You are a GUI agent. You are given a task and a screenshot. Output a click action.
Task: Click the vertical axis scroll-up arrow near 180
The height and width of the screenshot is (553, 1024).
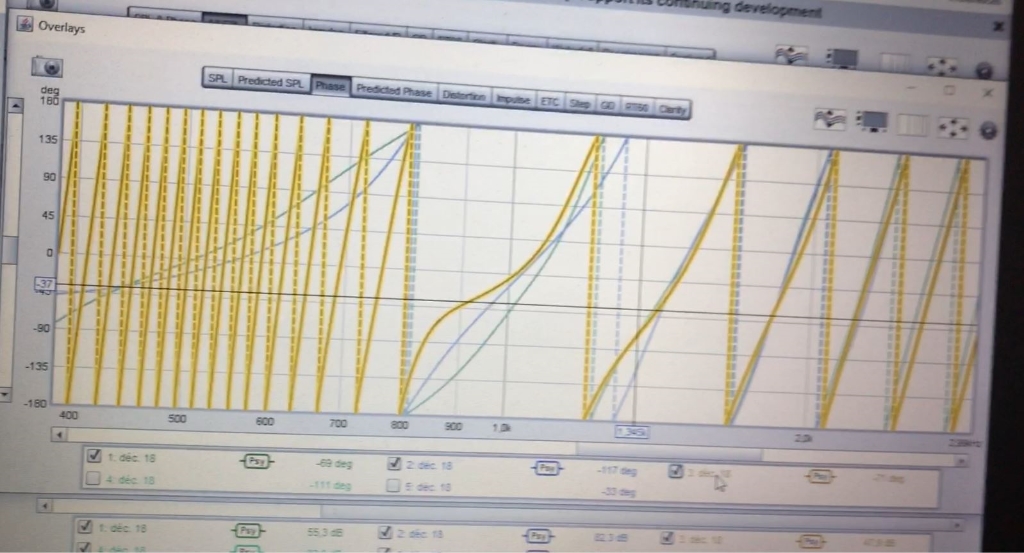[x=15, y=105]
